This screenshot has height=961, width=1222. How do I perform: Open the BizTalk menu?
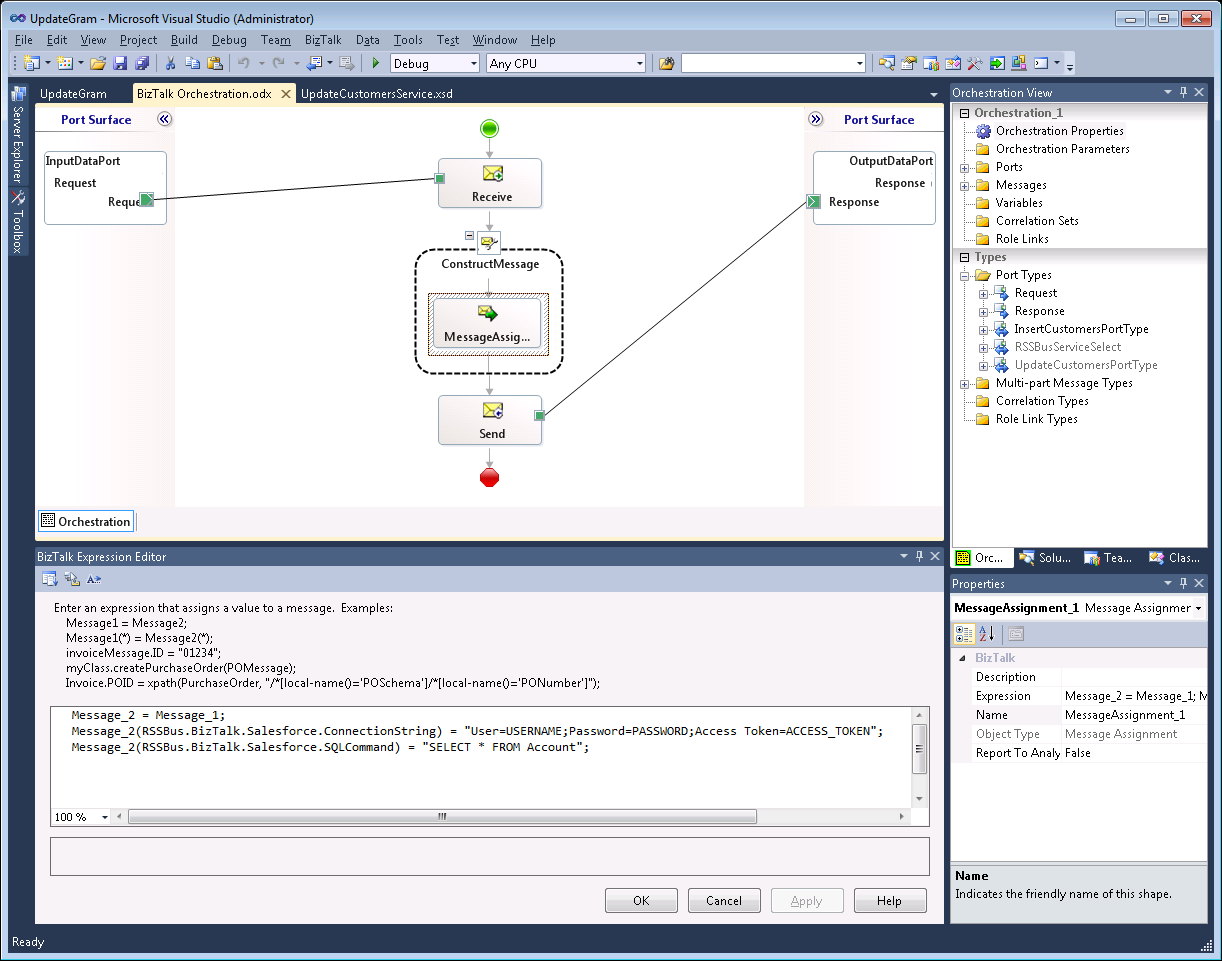(323, 40)
